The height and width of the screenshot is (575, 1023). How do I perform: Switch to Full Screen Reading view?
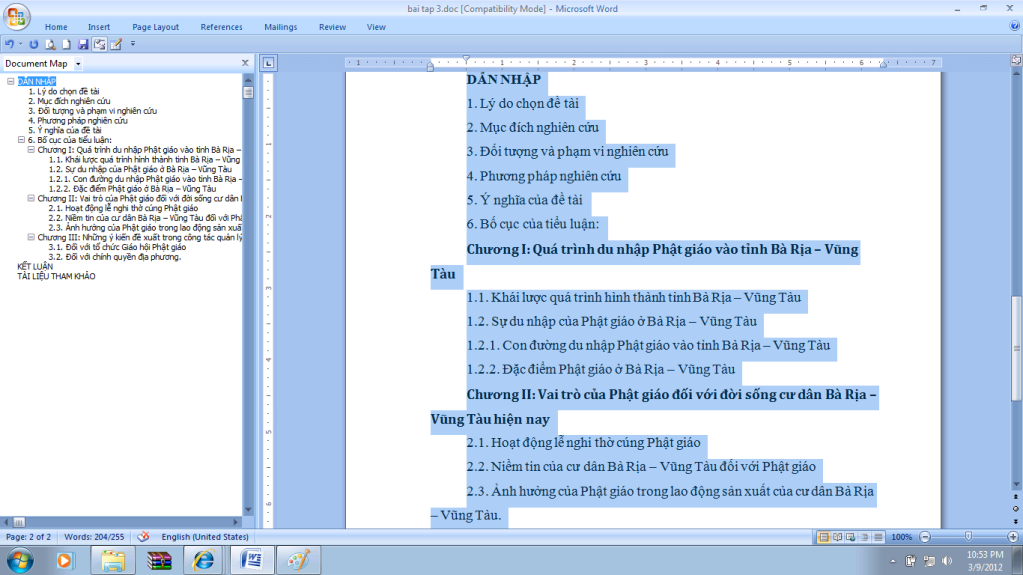point(838,537)
